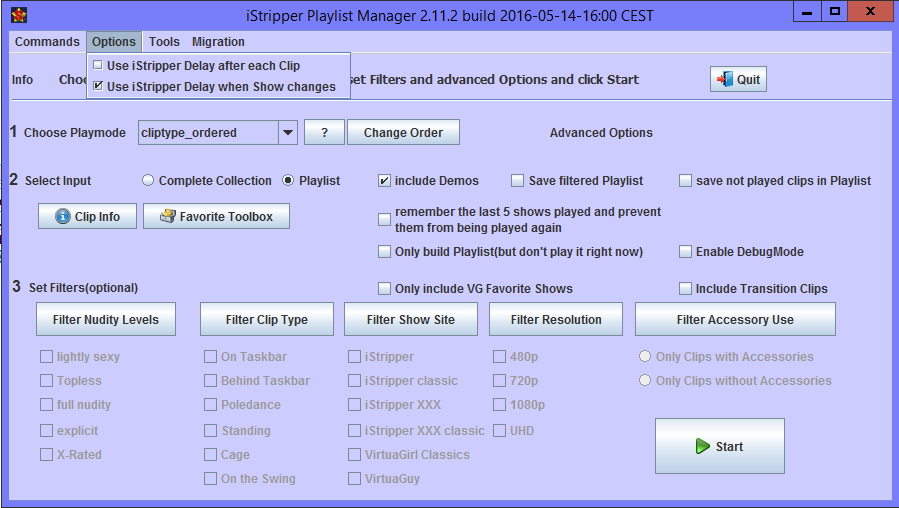Click the app icon in title bar
899x508 pixels.
click(18, 14)
